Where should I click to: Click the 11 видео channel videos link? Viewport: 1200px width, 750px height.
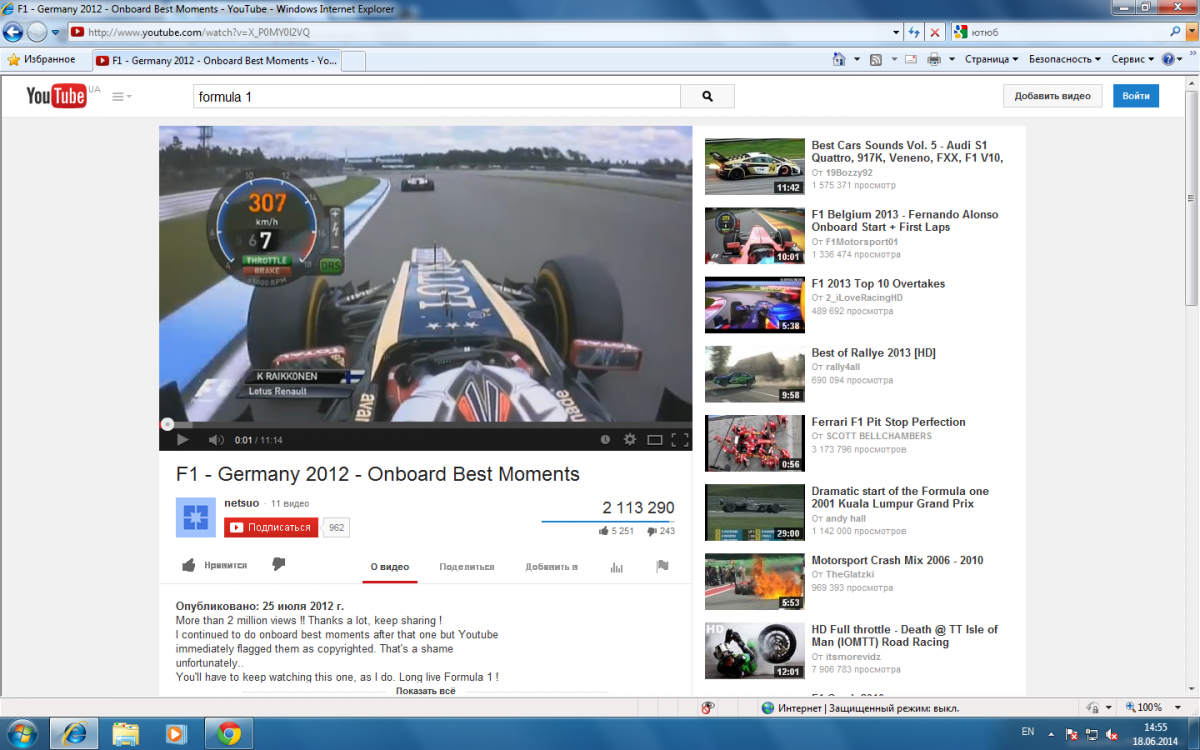290,504
